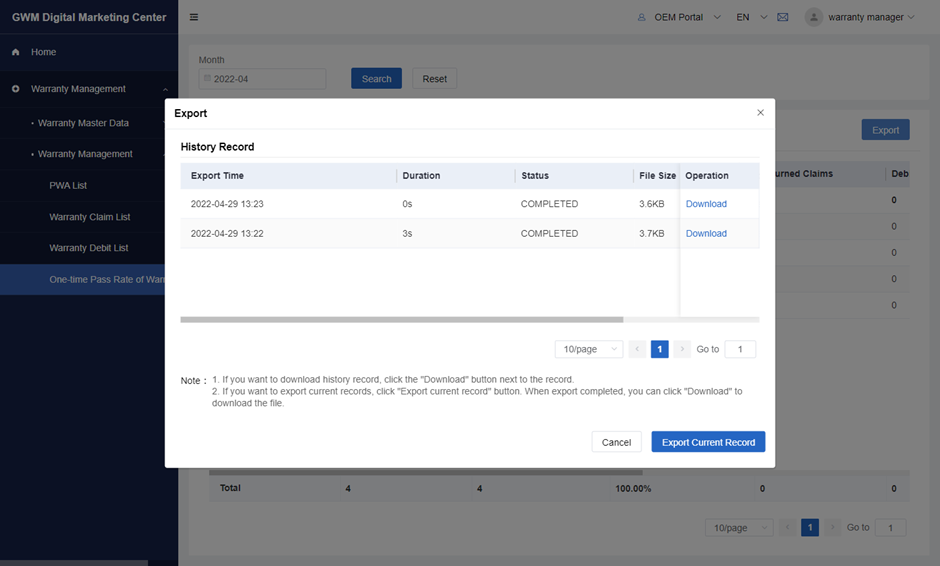940x566 pixels.
Task: Click background next page arrow
Action: click(x=832, y=528)
